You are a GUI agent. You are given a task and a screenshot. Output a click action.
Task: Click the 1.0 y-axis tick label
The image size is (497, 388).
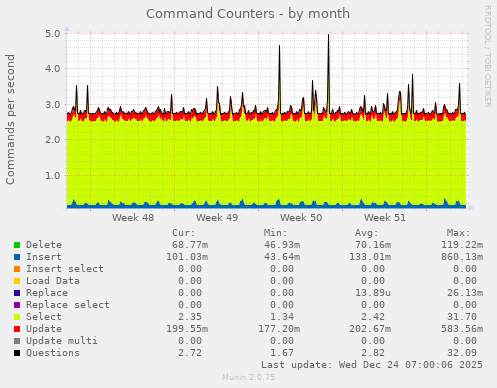click(x=53, y=175)
